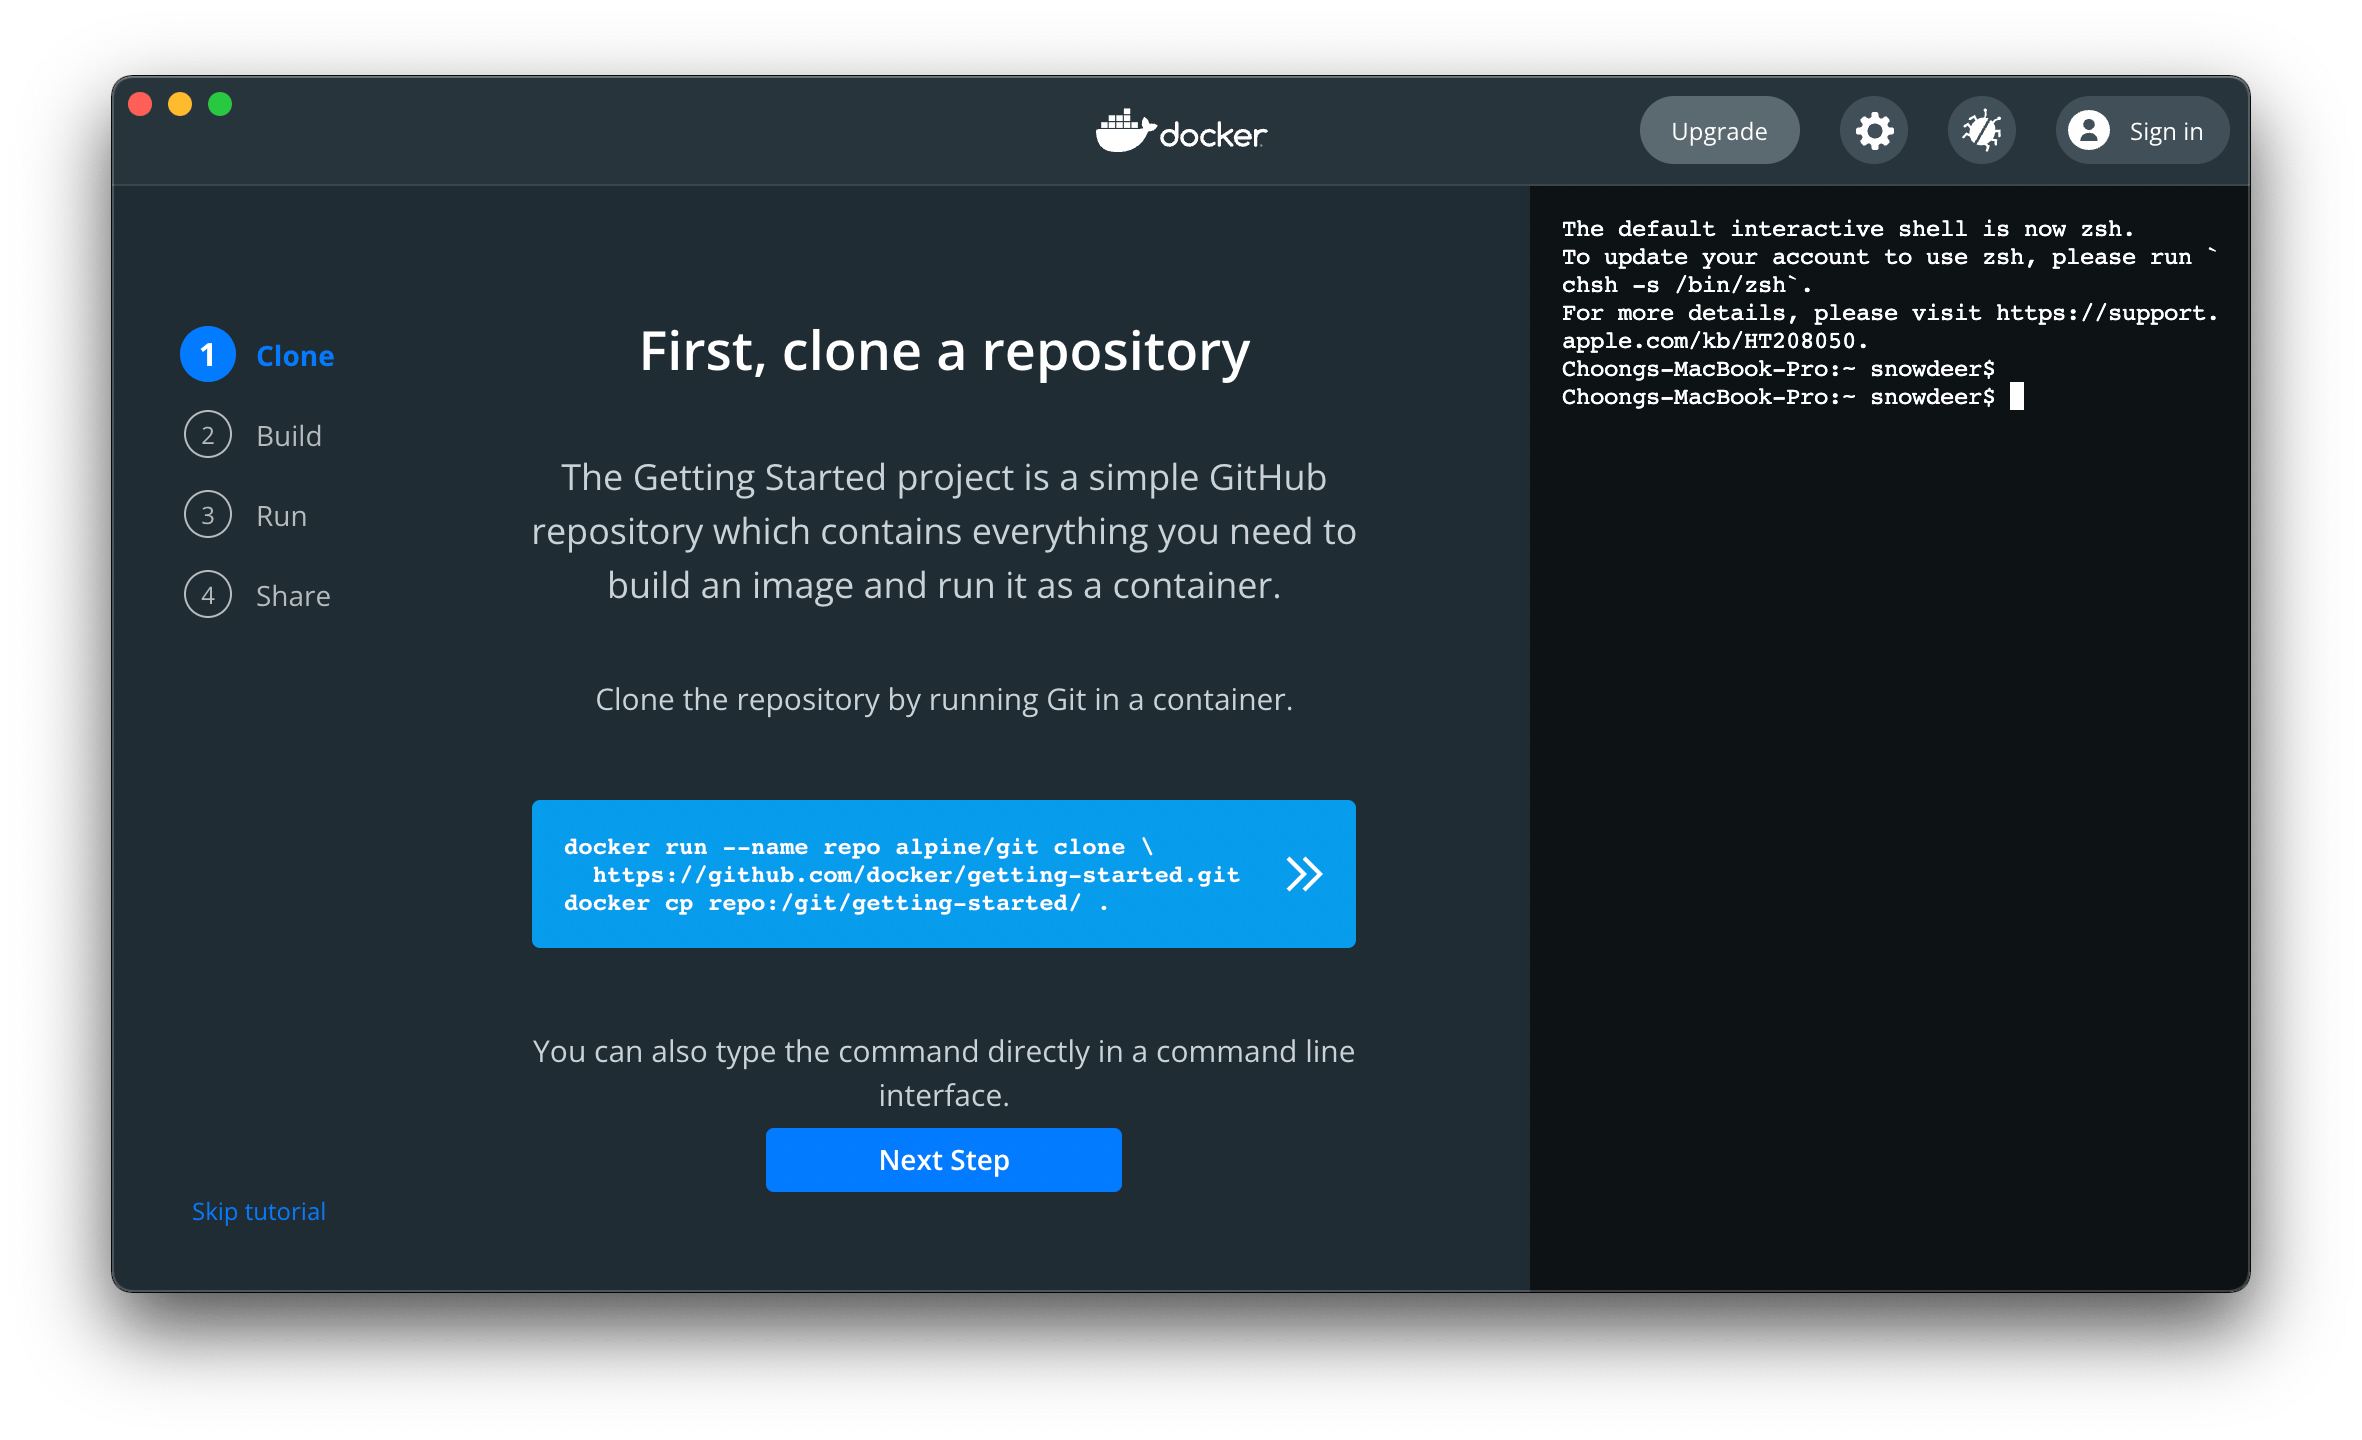2362x1440 pixels.
Task: Click the step 1 circle icon
Action: tap(208, 355)
